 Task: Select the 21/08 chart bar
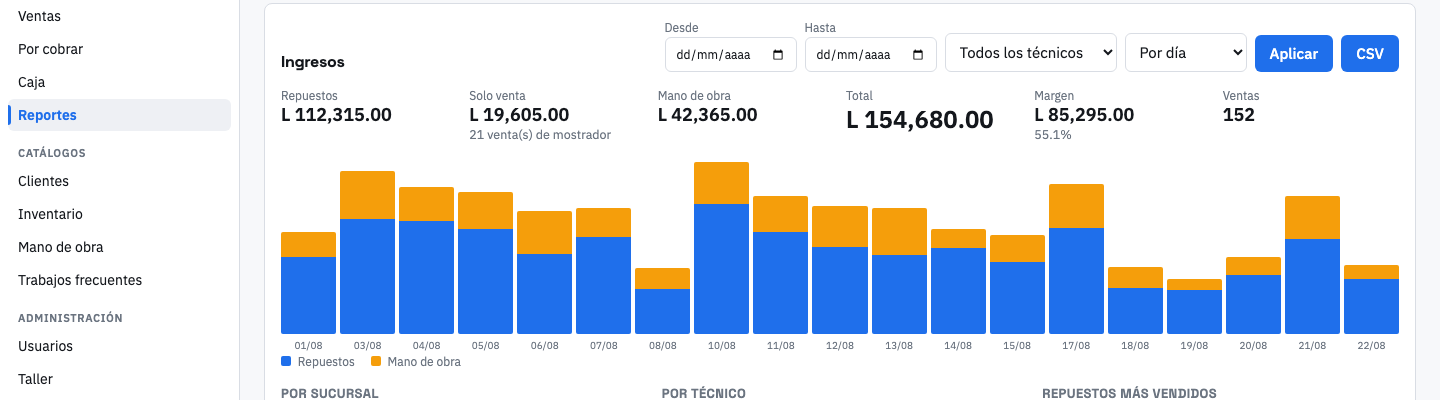(1312, 265)
